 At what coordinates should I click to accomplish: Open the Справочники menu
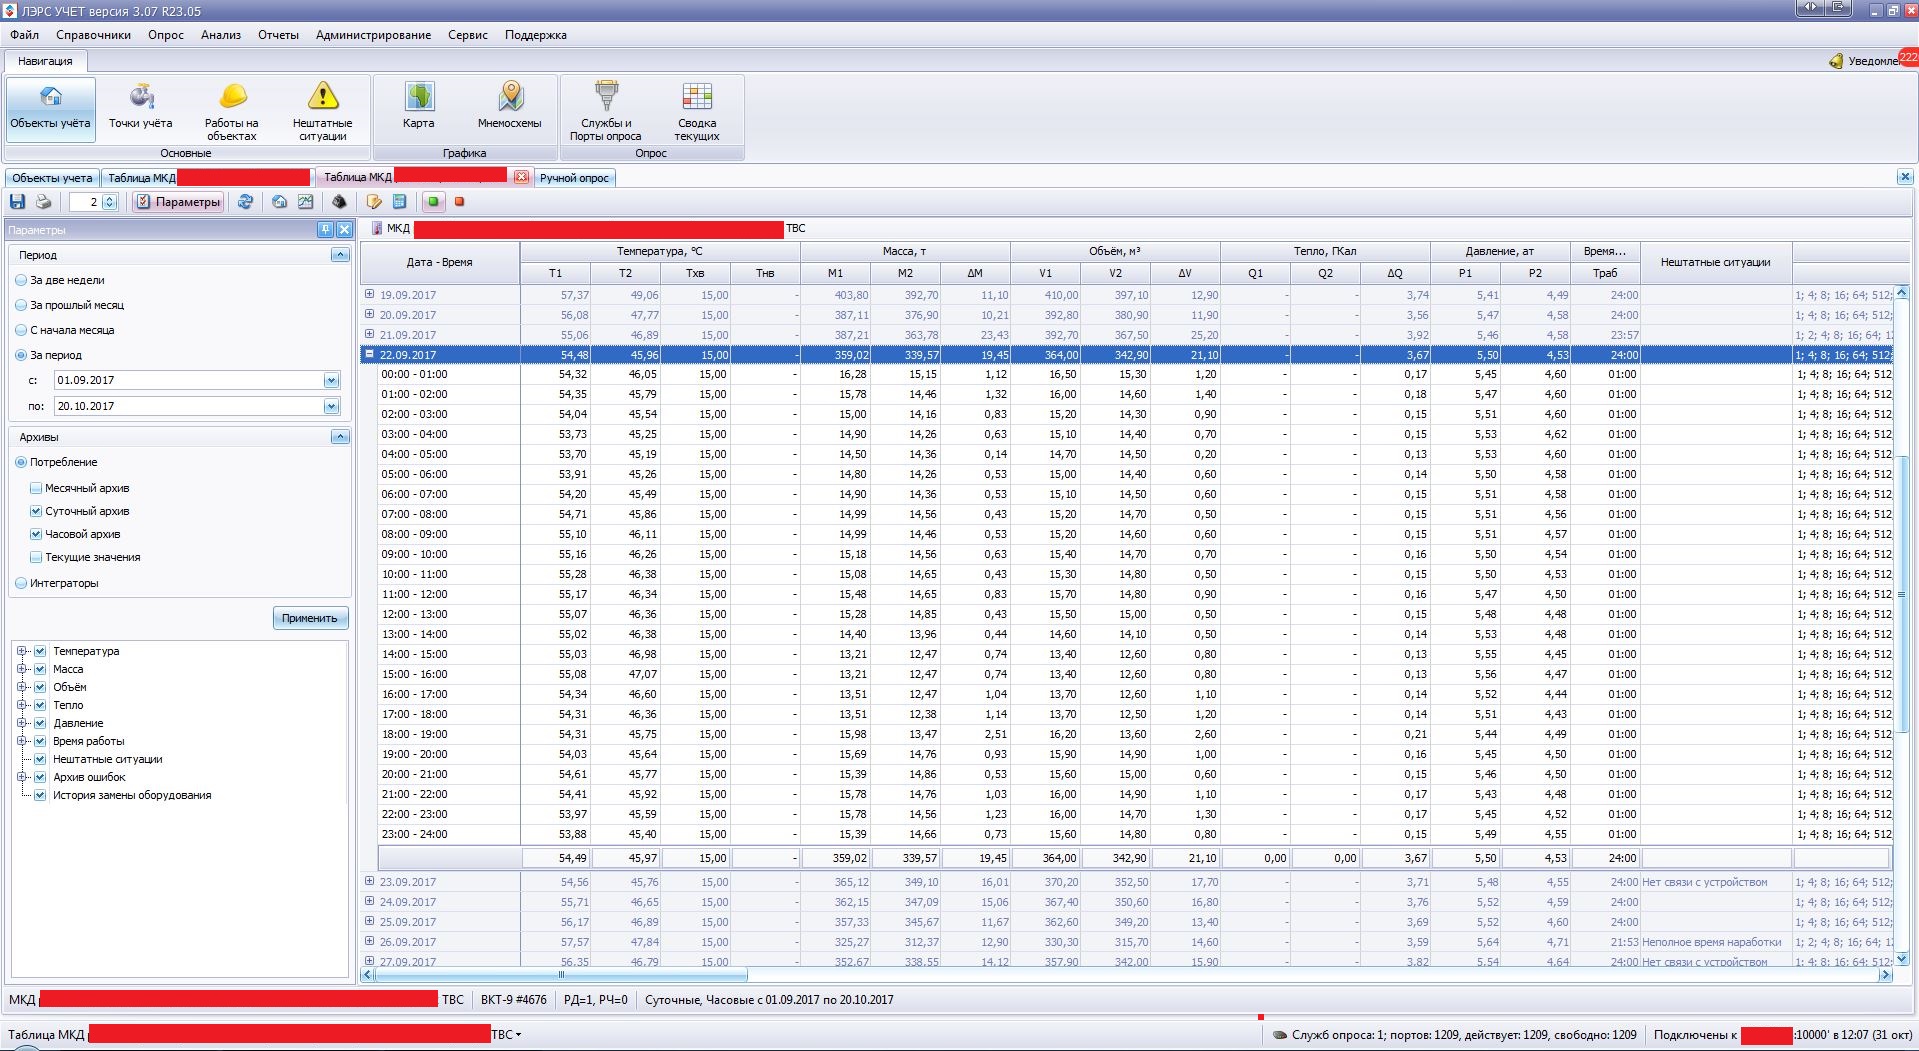(x=93, y=35)
